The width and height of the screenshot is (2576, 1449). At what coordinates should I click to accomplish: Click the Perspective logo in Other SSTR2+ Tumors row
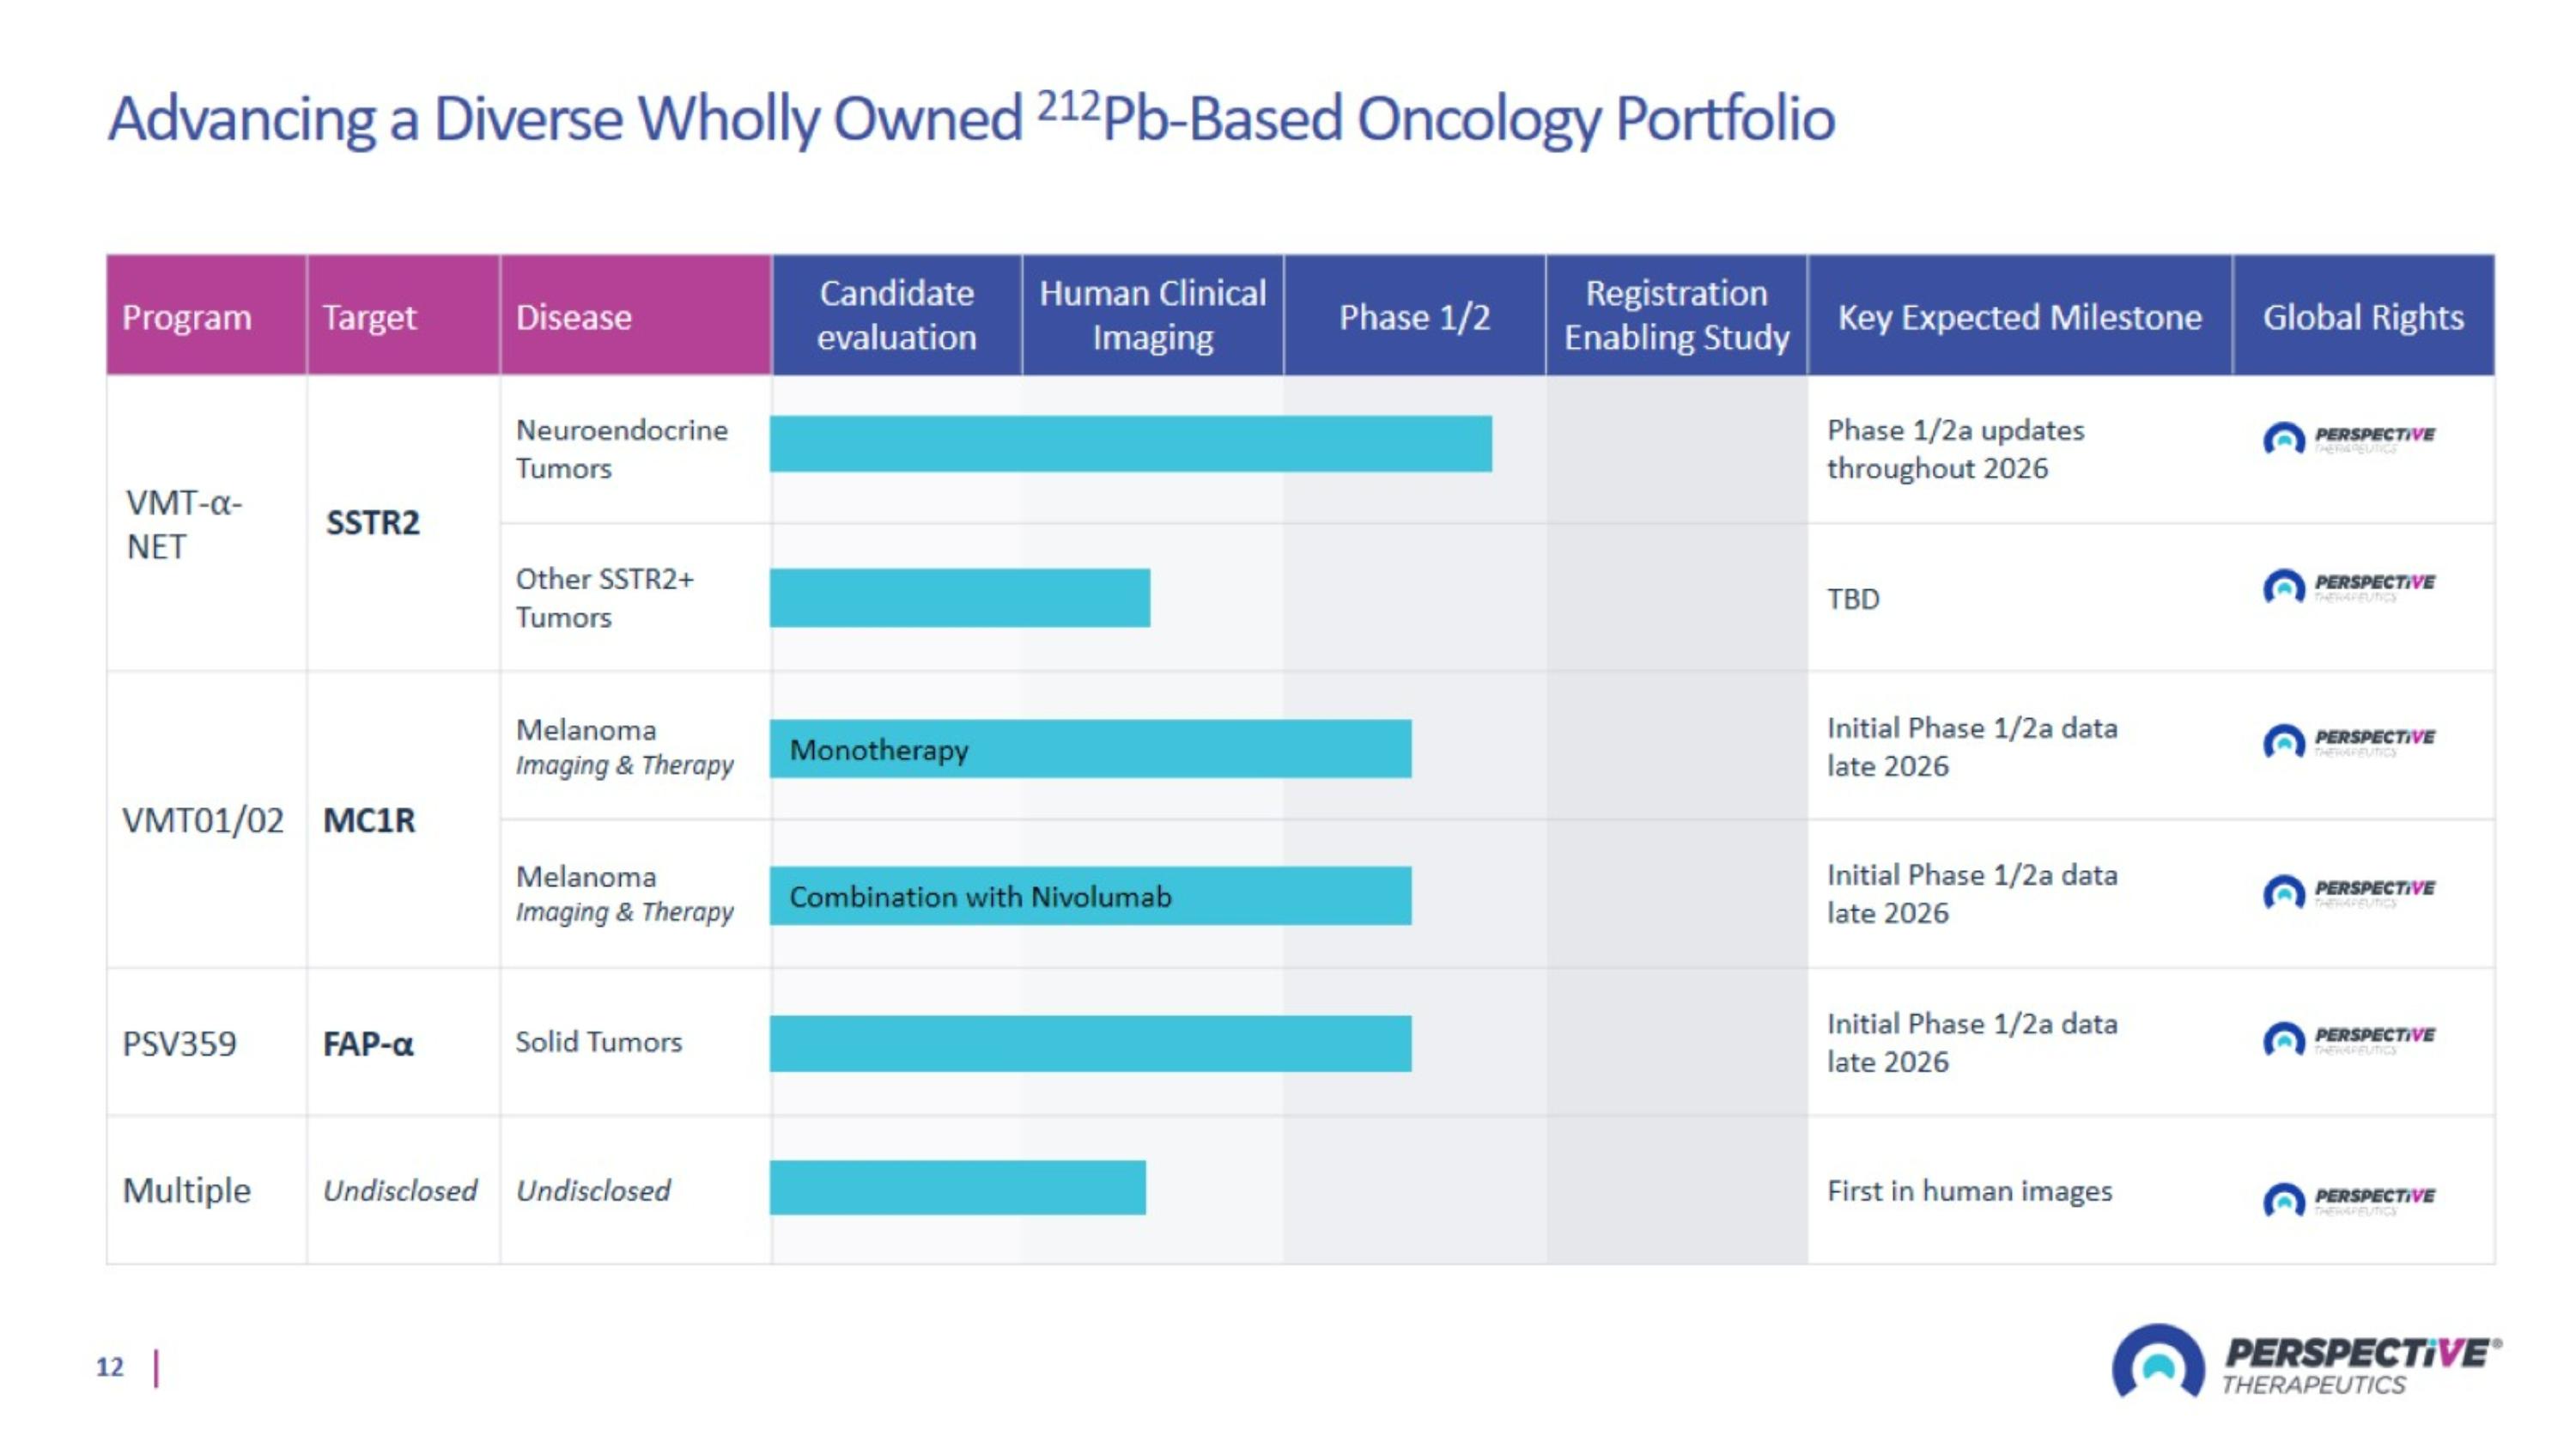2348,586
